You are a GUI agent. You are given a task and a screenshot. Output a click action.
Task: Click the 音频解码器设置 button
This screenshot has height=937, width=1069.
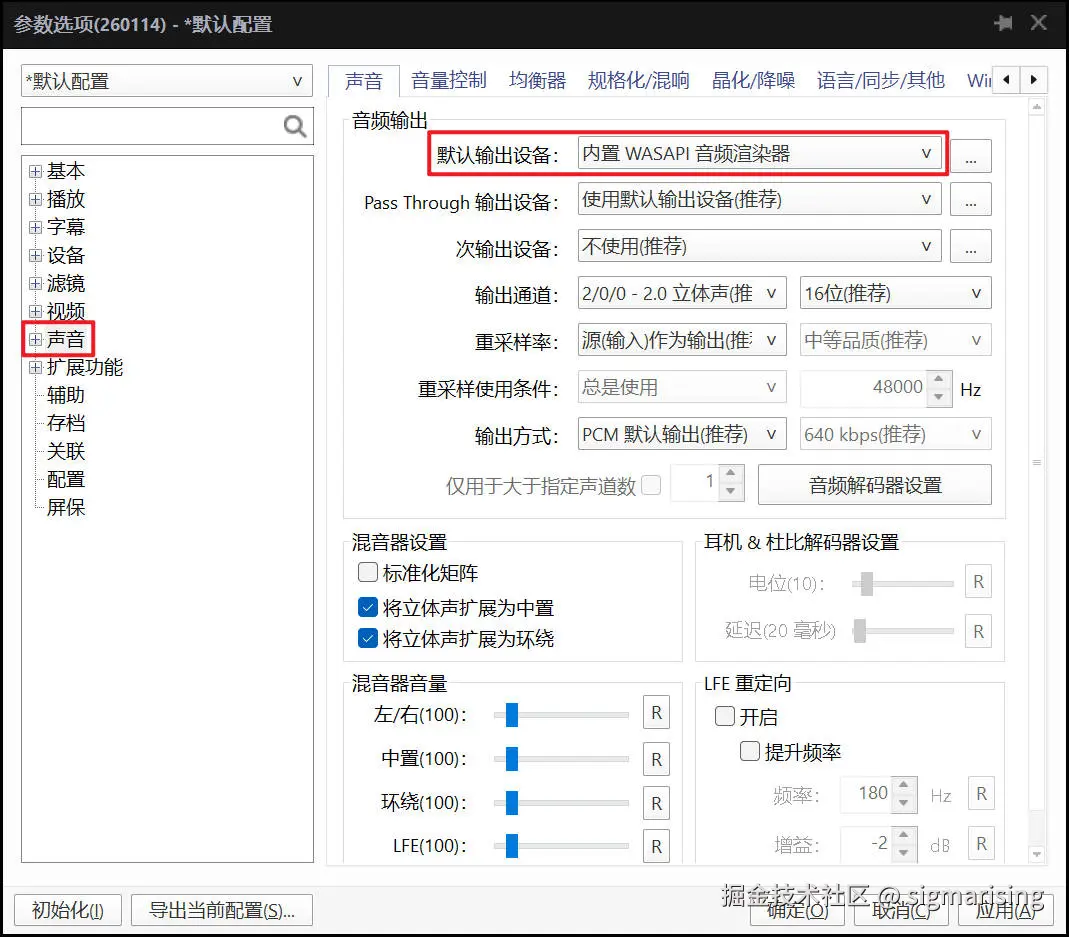click(x=875, y=485)
